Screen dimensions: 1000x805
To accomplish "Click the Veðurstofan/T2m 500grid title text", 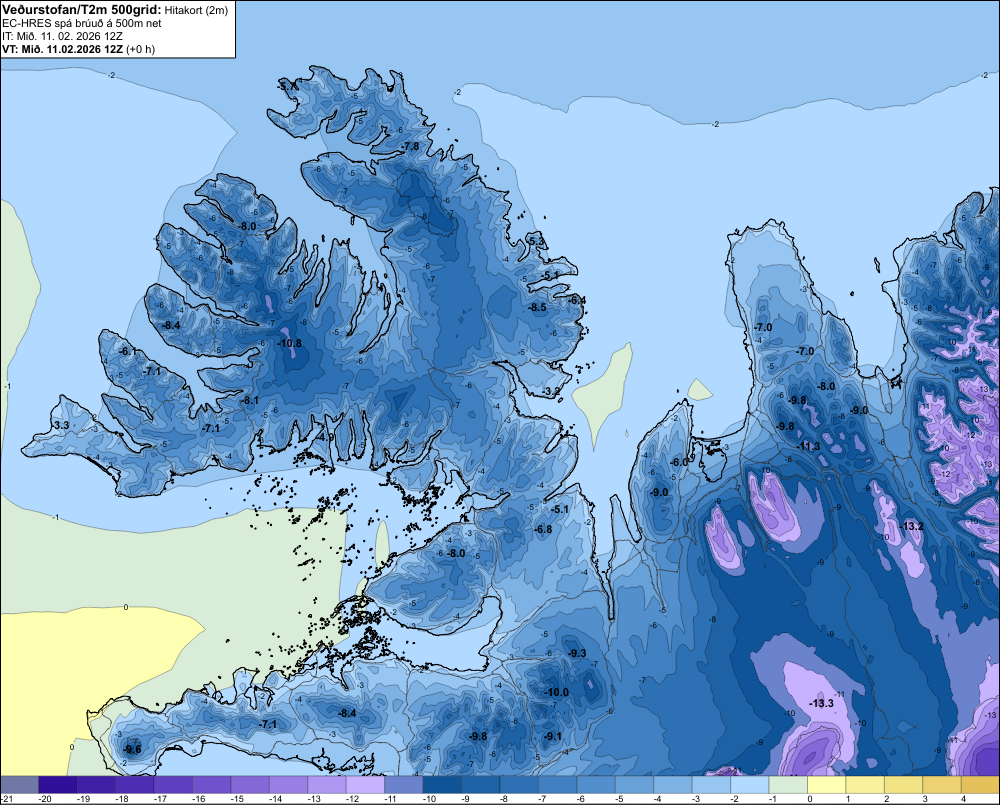I will [81, 10].
